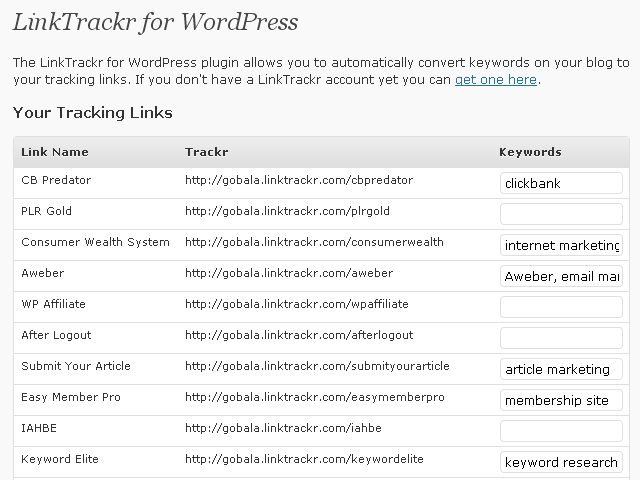The image size is (640, 480).
Task: Click the CB Predator keywords field
Action: pyautogui.click(x=561, y=183)
